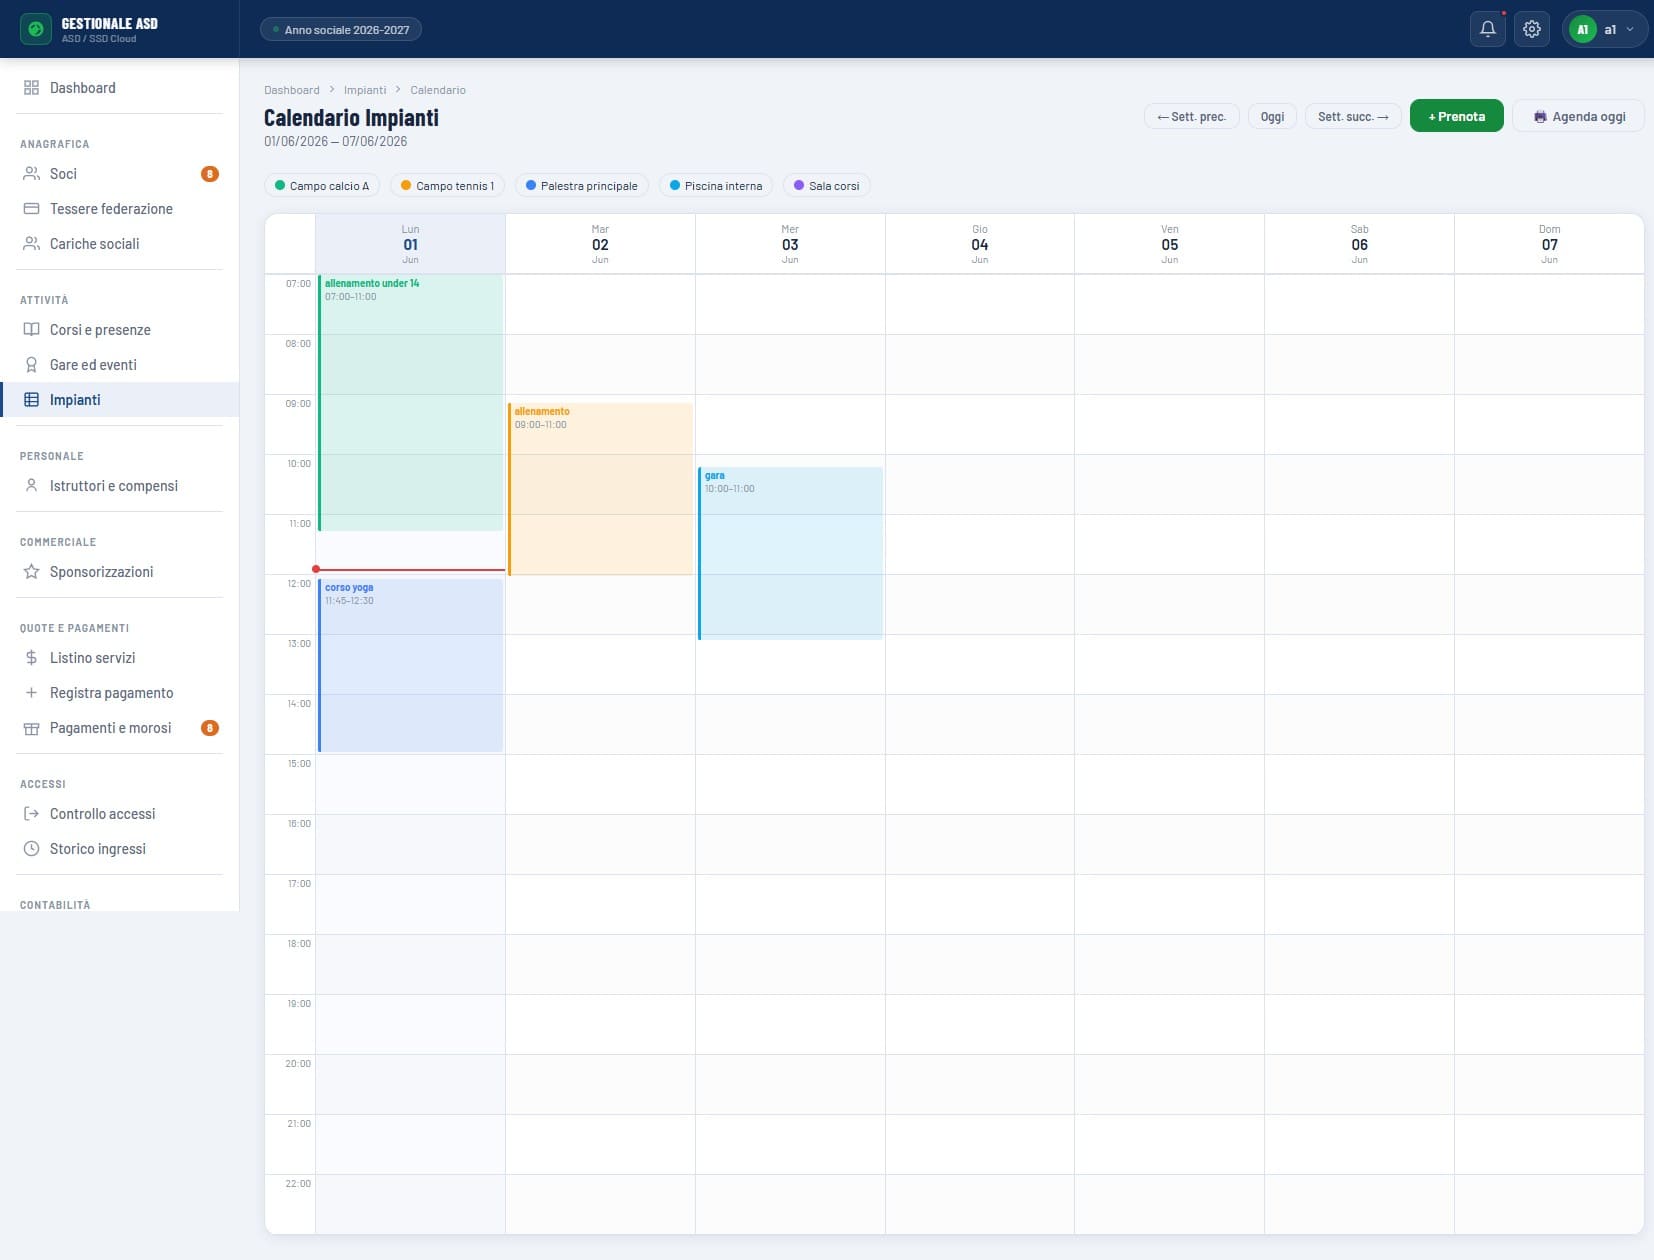Image resolution: width=1654 pixels, height=1260 pixels.
Task: Open Gare ed eventi page
Action: (x=120, y=365)
